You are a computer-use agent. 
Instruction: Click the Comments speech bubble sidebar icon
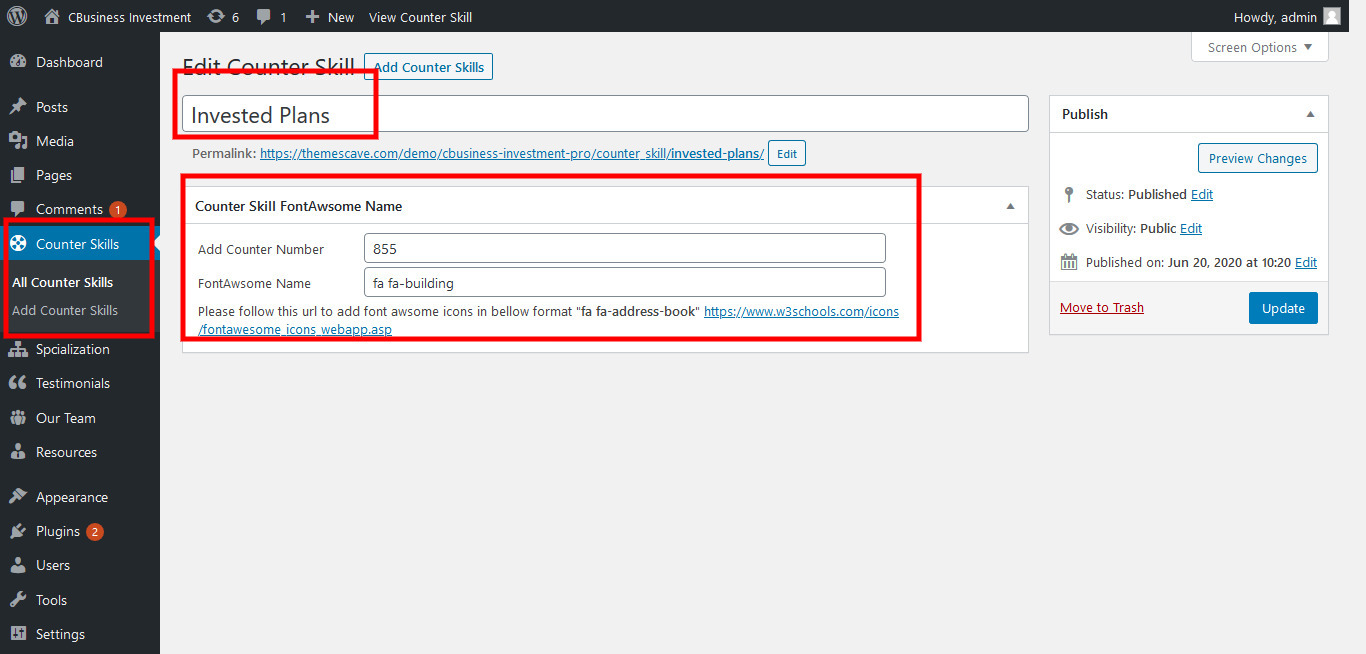(18, 209)
